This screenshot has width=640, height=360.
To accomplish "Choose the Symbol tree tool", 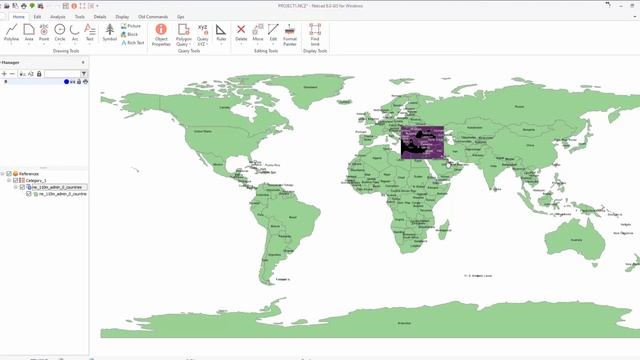I will click(109, 32).
